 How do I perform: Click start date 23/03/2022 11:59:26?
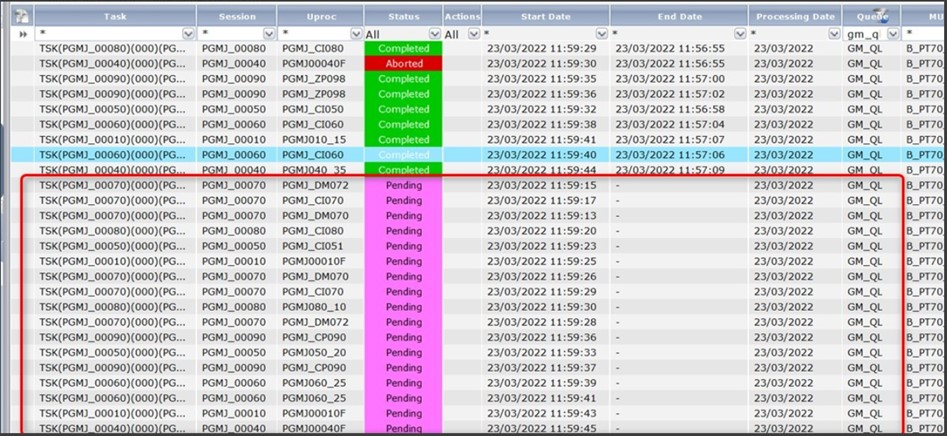pyautogui.click(x=542, y=277)
